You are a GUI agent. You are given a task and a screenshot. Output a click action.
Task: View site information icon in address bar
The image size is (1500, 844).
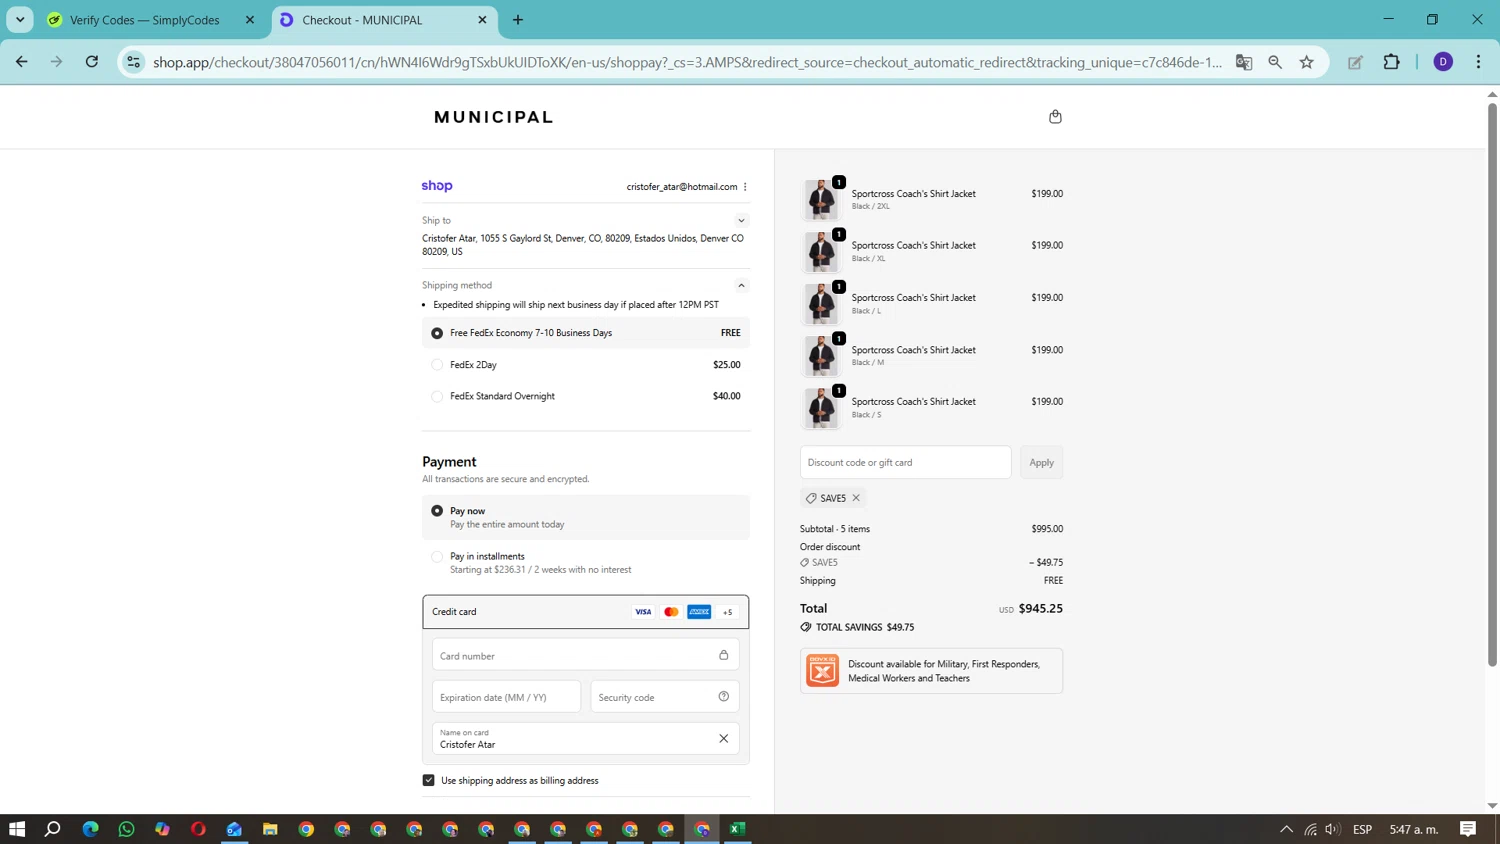tap(133, 62)
